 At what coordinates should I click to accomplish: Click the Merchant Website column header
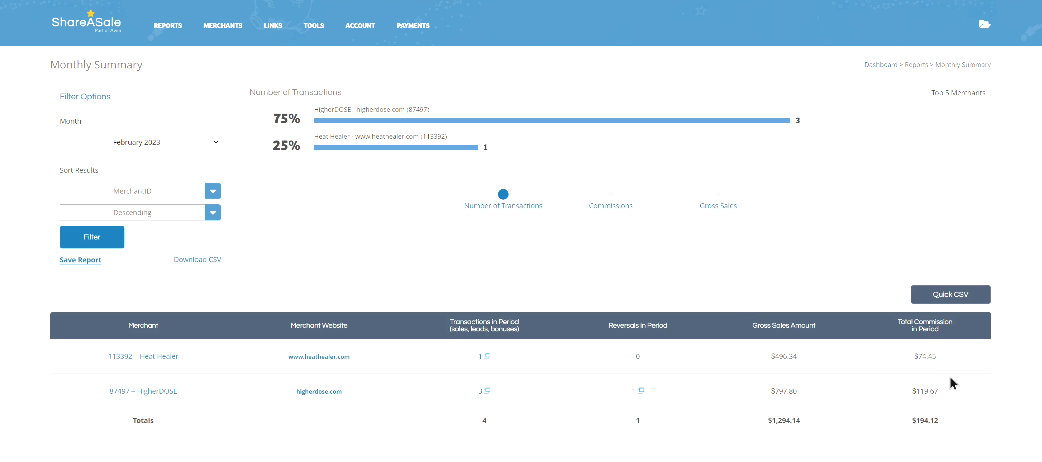pyautogui.click(x=319, y=326)
